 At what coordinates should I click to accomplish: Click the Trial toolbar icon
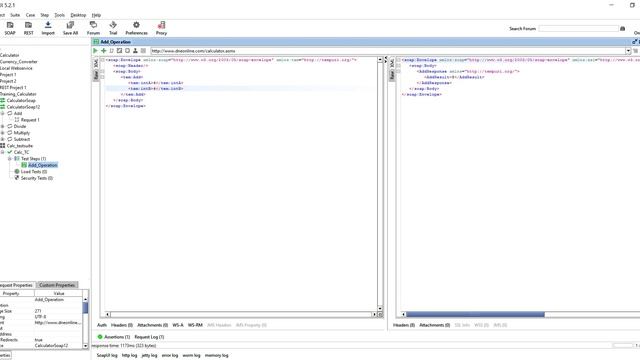pyautogui.click(x=113, y=25)
